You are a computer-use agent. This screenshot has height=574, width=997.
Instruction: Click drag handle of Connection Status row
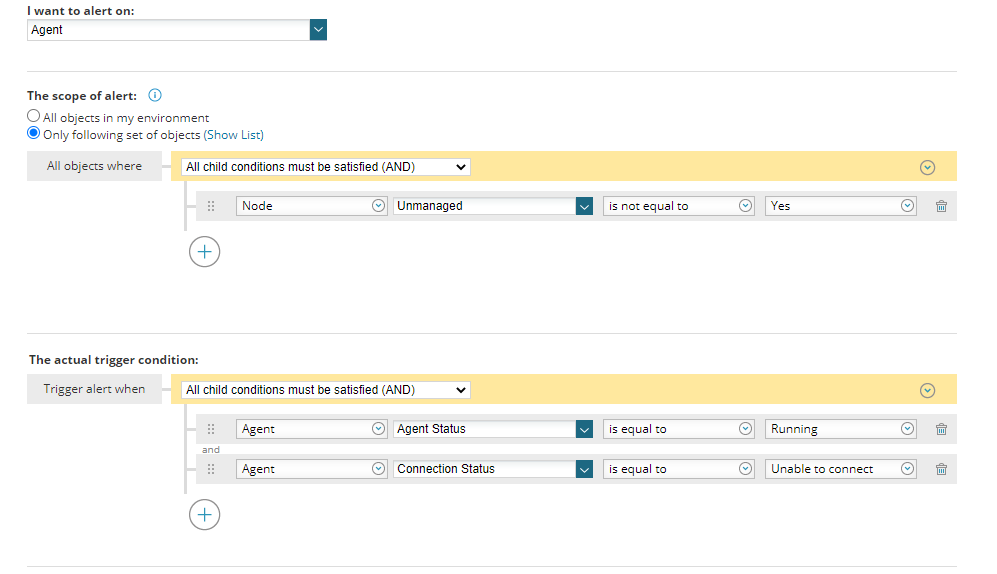tap(211, 469)
